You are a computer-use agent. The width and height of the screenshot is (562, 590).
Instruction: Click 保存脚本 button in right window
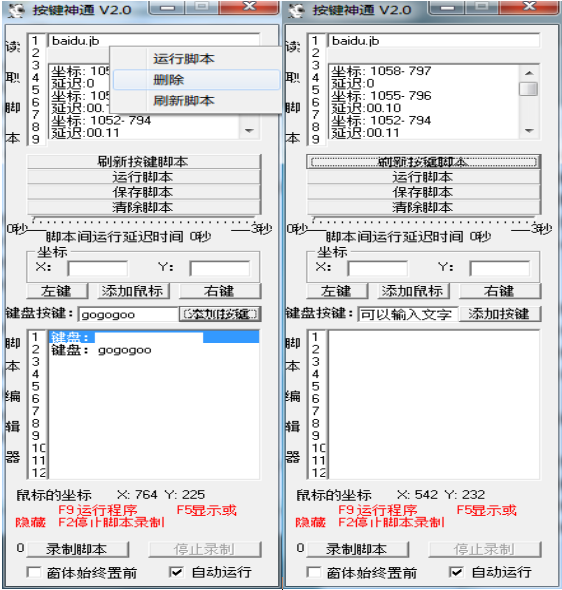tap(424, 192)
